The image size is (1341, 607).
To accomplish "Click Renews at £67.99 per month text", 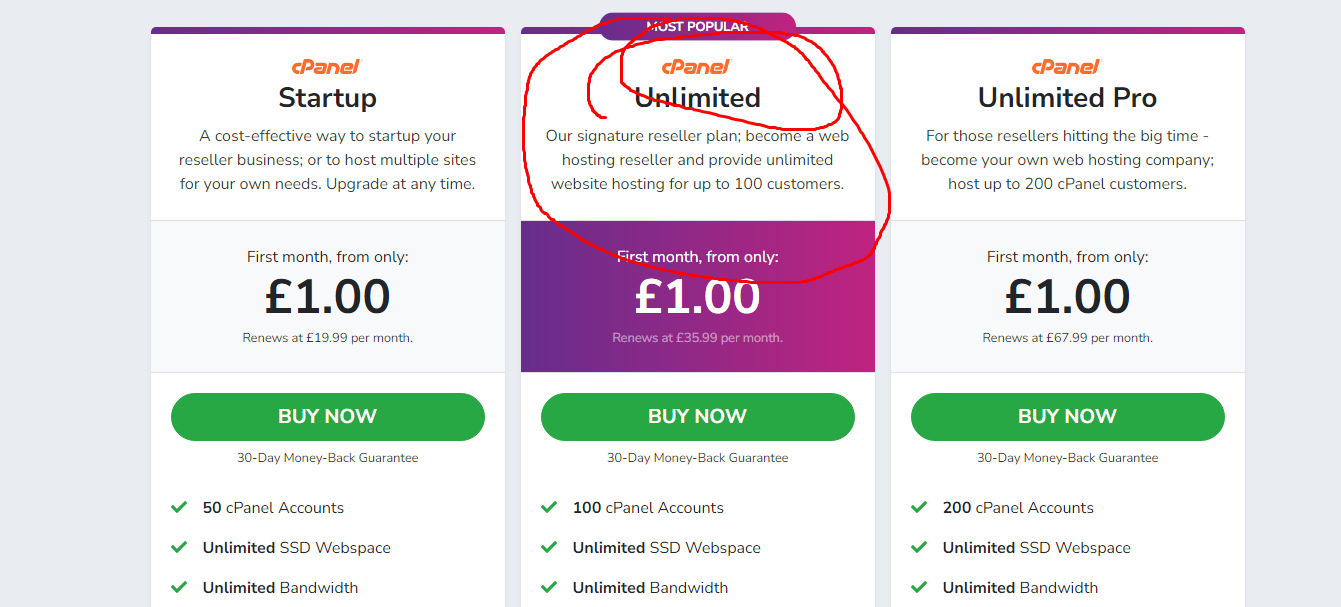I will (1068, 338).
